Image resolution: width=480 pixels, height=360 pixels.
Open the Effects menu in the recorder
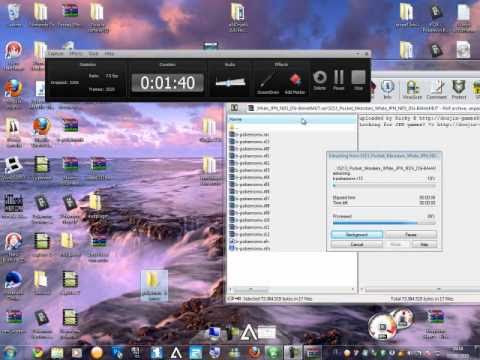click(x=76, y=54)
